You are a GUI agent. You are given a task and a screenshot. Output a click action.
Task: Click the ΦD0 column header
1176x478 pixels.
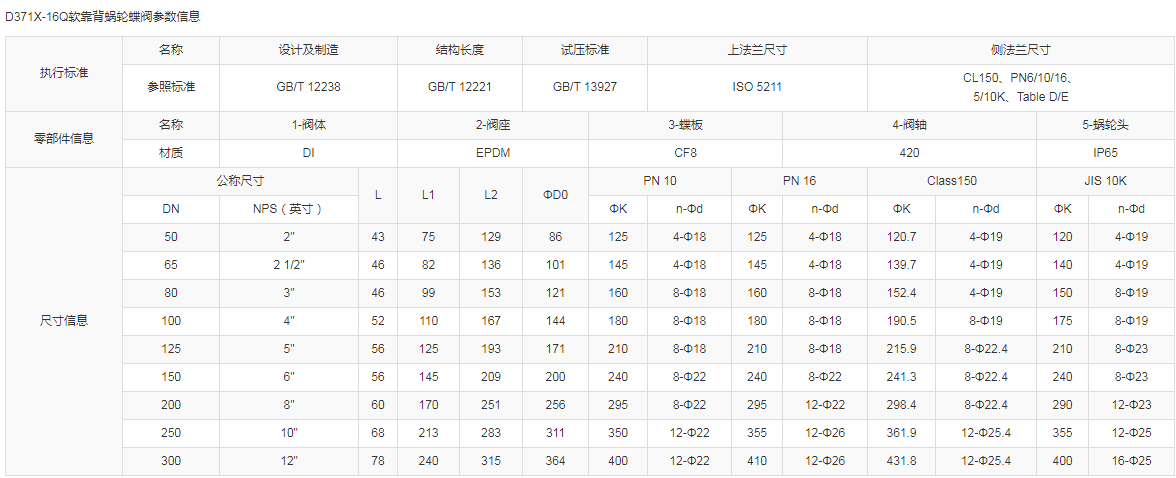pyautogui.click(x=555, y=195)
